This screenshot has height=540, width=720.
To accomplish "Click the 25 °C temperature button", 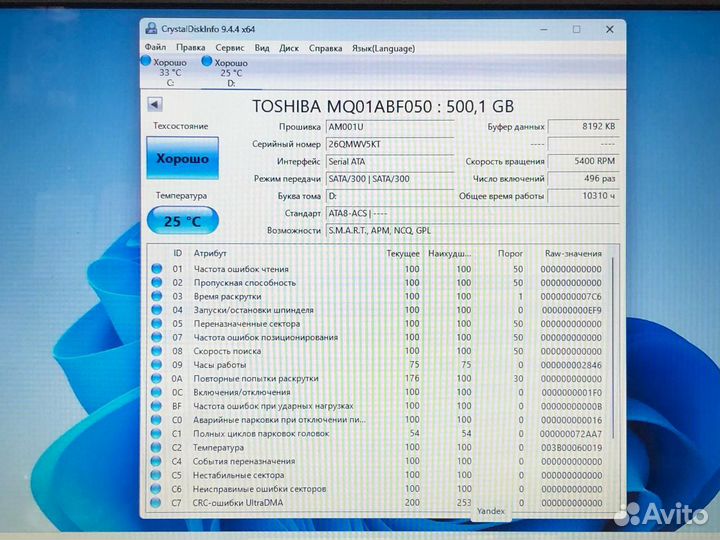I will pos(182,221).
